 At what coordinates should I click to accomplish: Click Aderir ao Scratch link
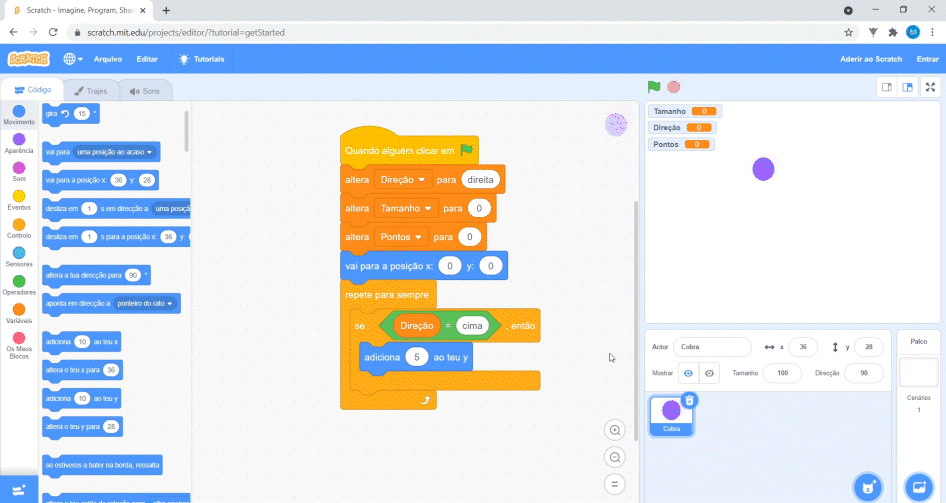click(871, 59)
